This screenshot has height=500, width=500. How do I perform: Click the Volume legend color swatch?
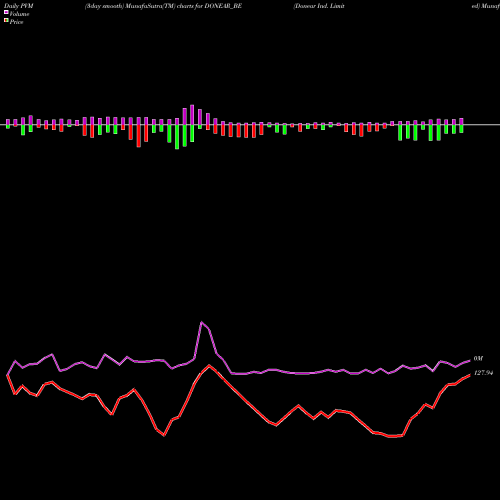tap(6, 12)
